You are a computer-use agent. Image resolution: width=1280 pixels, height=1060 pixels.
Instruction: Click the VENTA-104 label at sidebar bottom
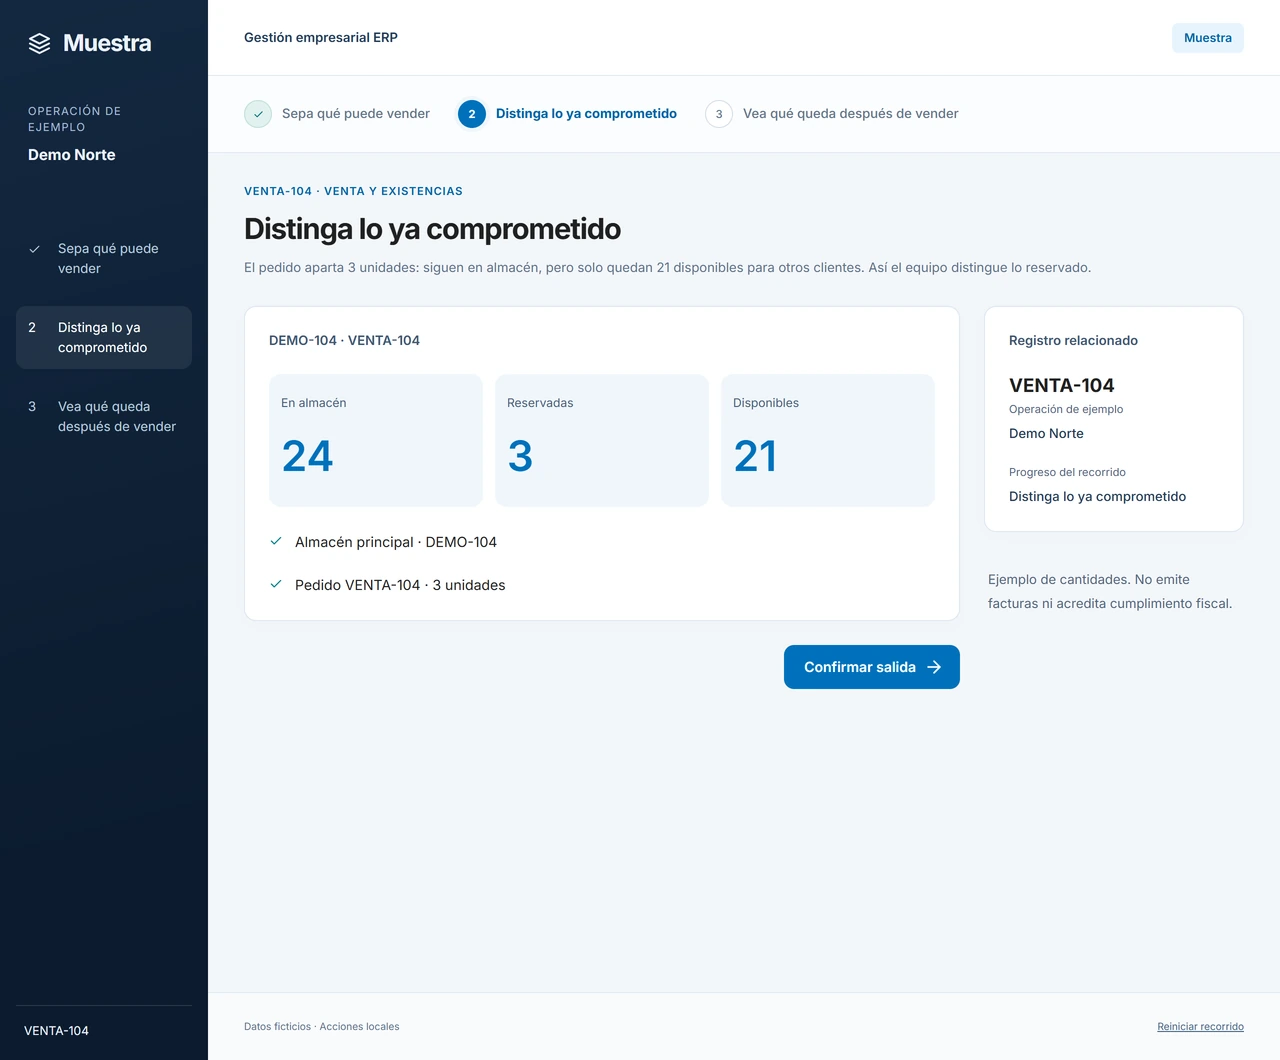click(57, 1031)
